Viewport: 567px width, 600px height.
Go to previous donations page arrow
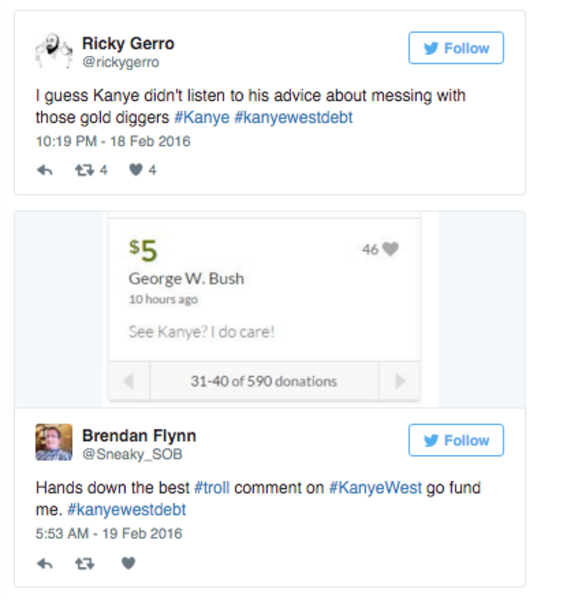click(x=129, y=381)
